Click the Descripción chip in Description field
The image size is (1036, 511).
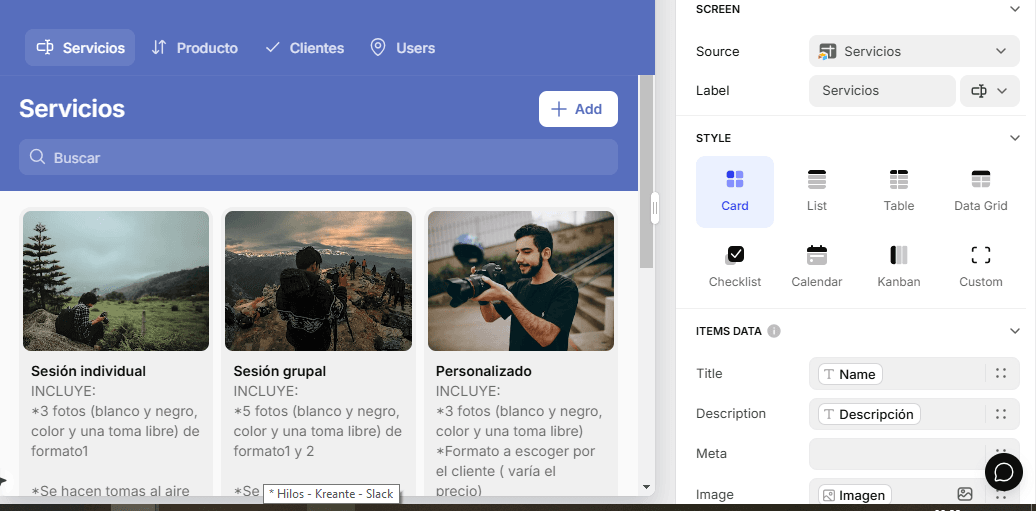tap(870, 414)
